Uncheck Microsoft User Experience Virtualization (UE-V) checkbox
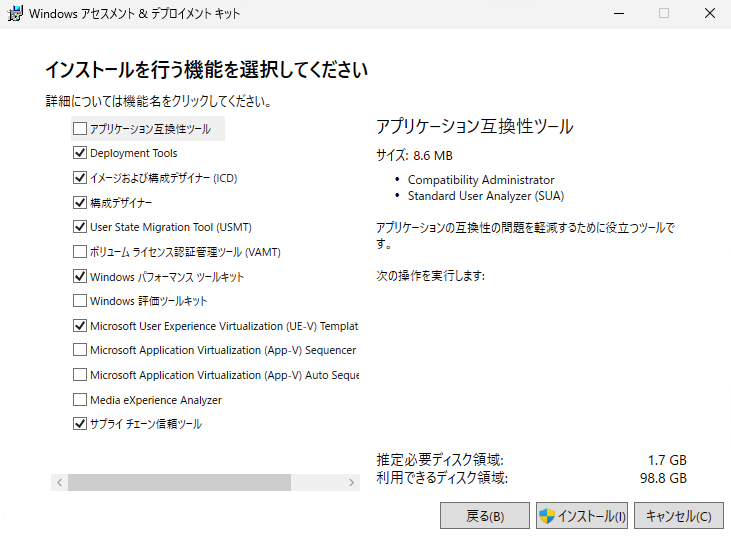 point(80,325)
